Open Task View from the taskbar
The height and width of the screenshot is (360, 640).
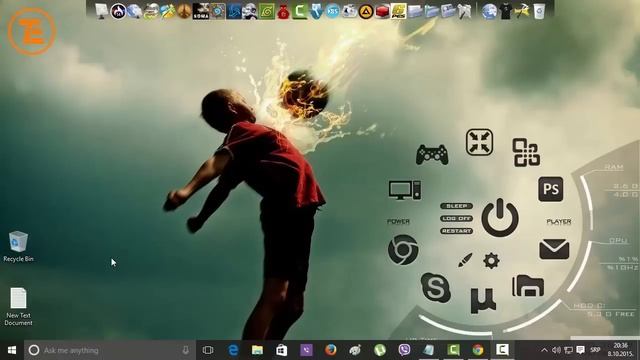[208, 350]
